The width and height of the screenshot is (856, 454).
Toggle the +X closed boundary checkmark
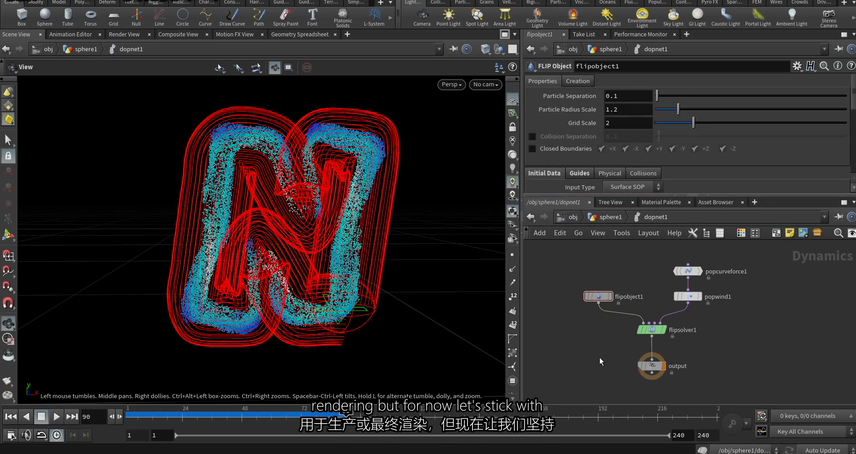click(603, 149)
